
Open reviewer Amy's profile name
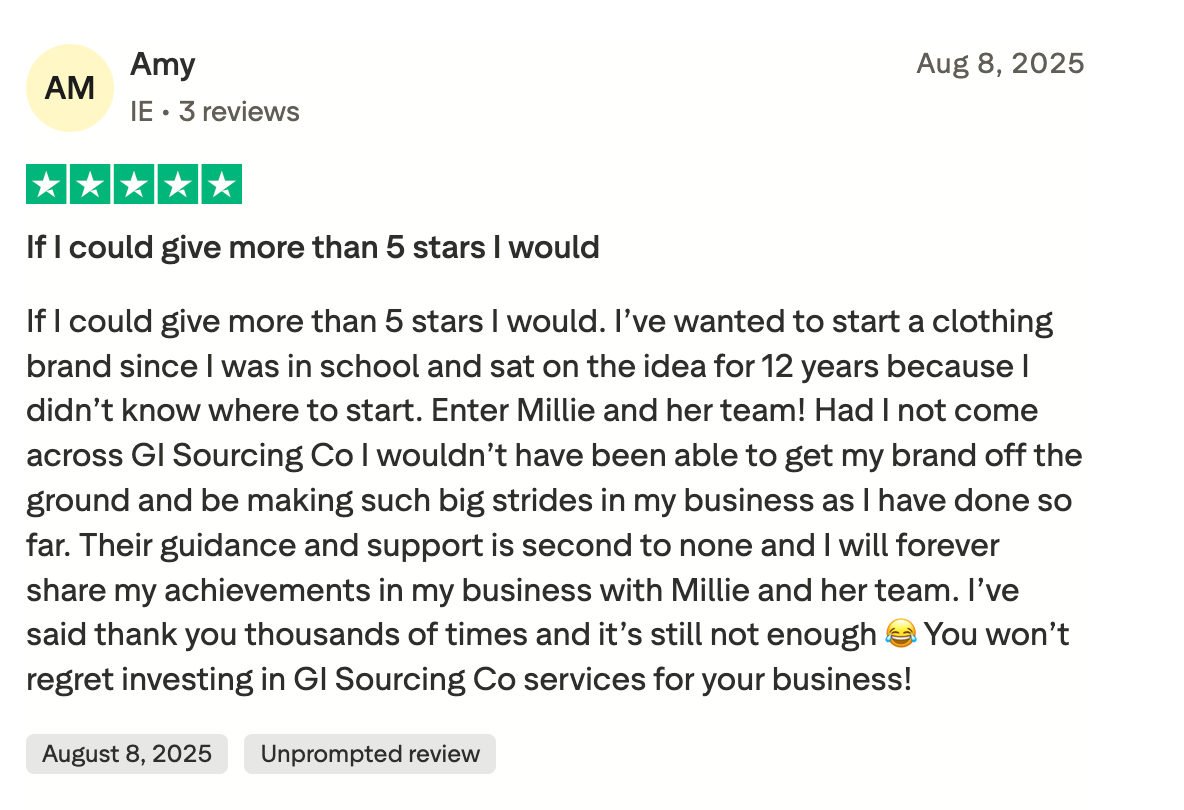[162, 65]
